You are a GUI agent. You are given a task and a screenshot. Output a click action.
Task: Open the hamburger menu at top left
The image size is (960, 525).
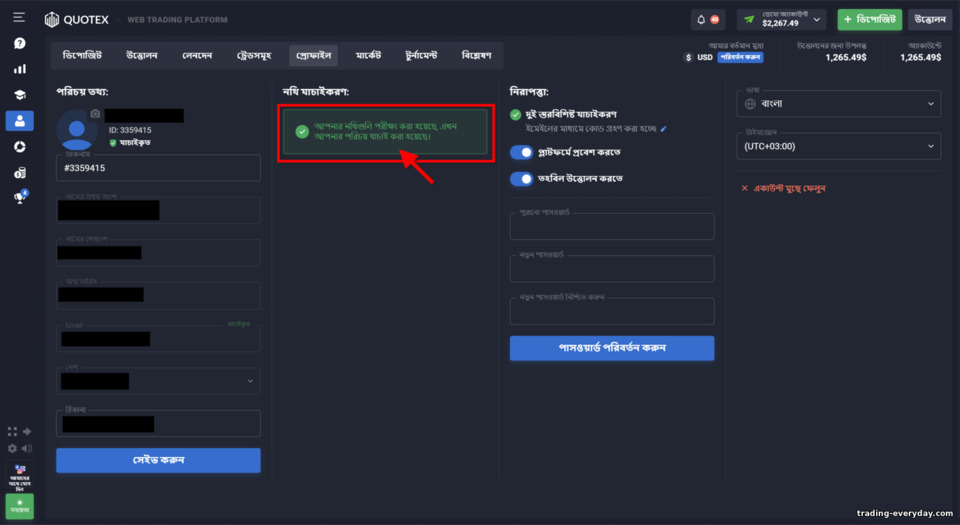(x=19, y=17)
